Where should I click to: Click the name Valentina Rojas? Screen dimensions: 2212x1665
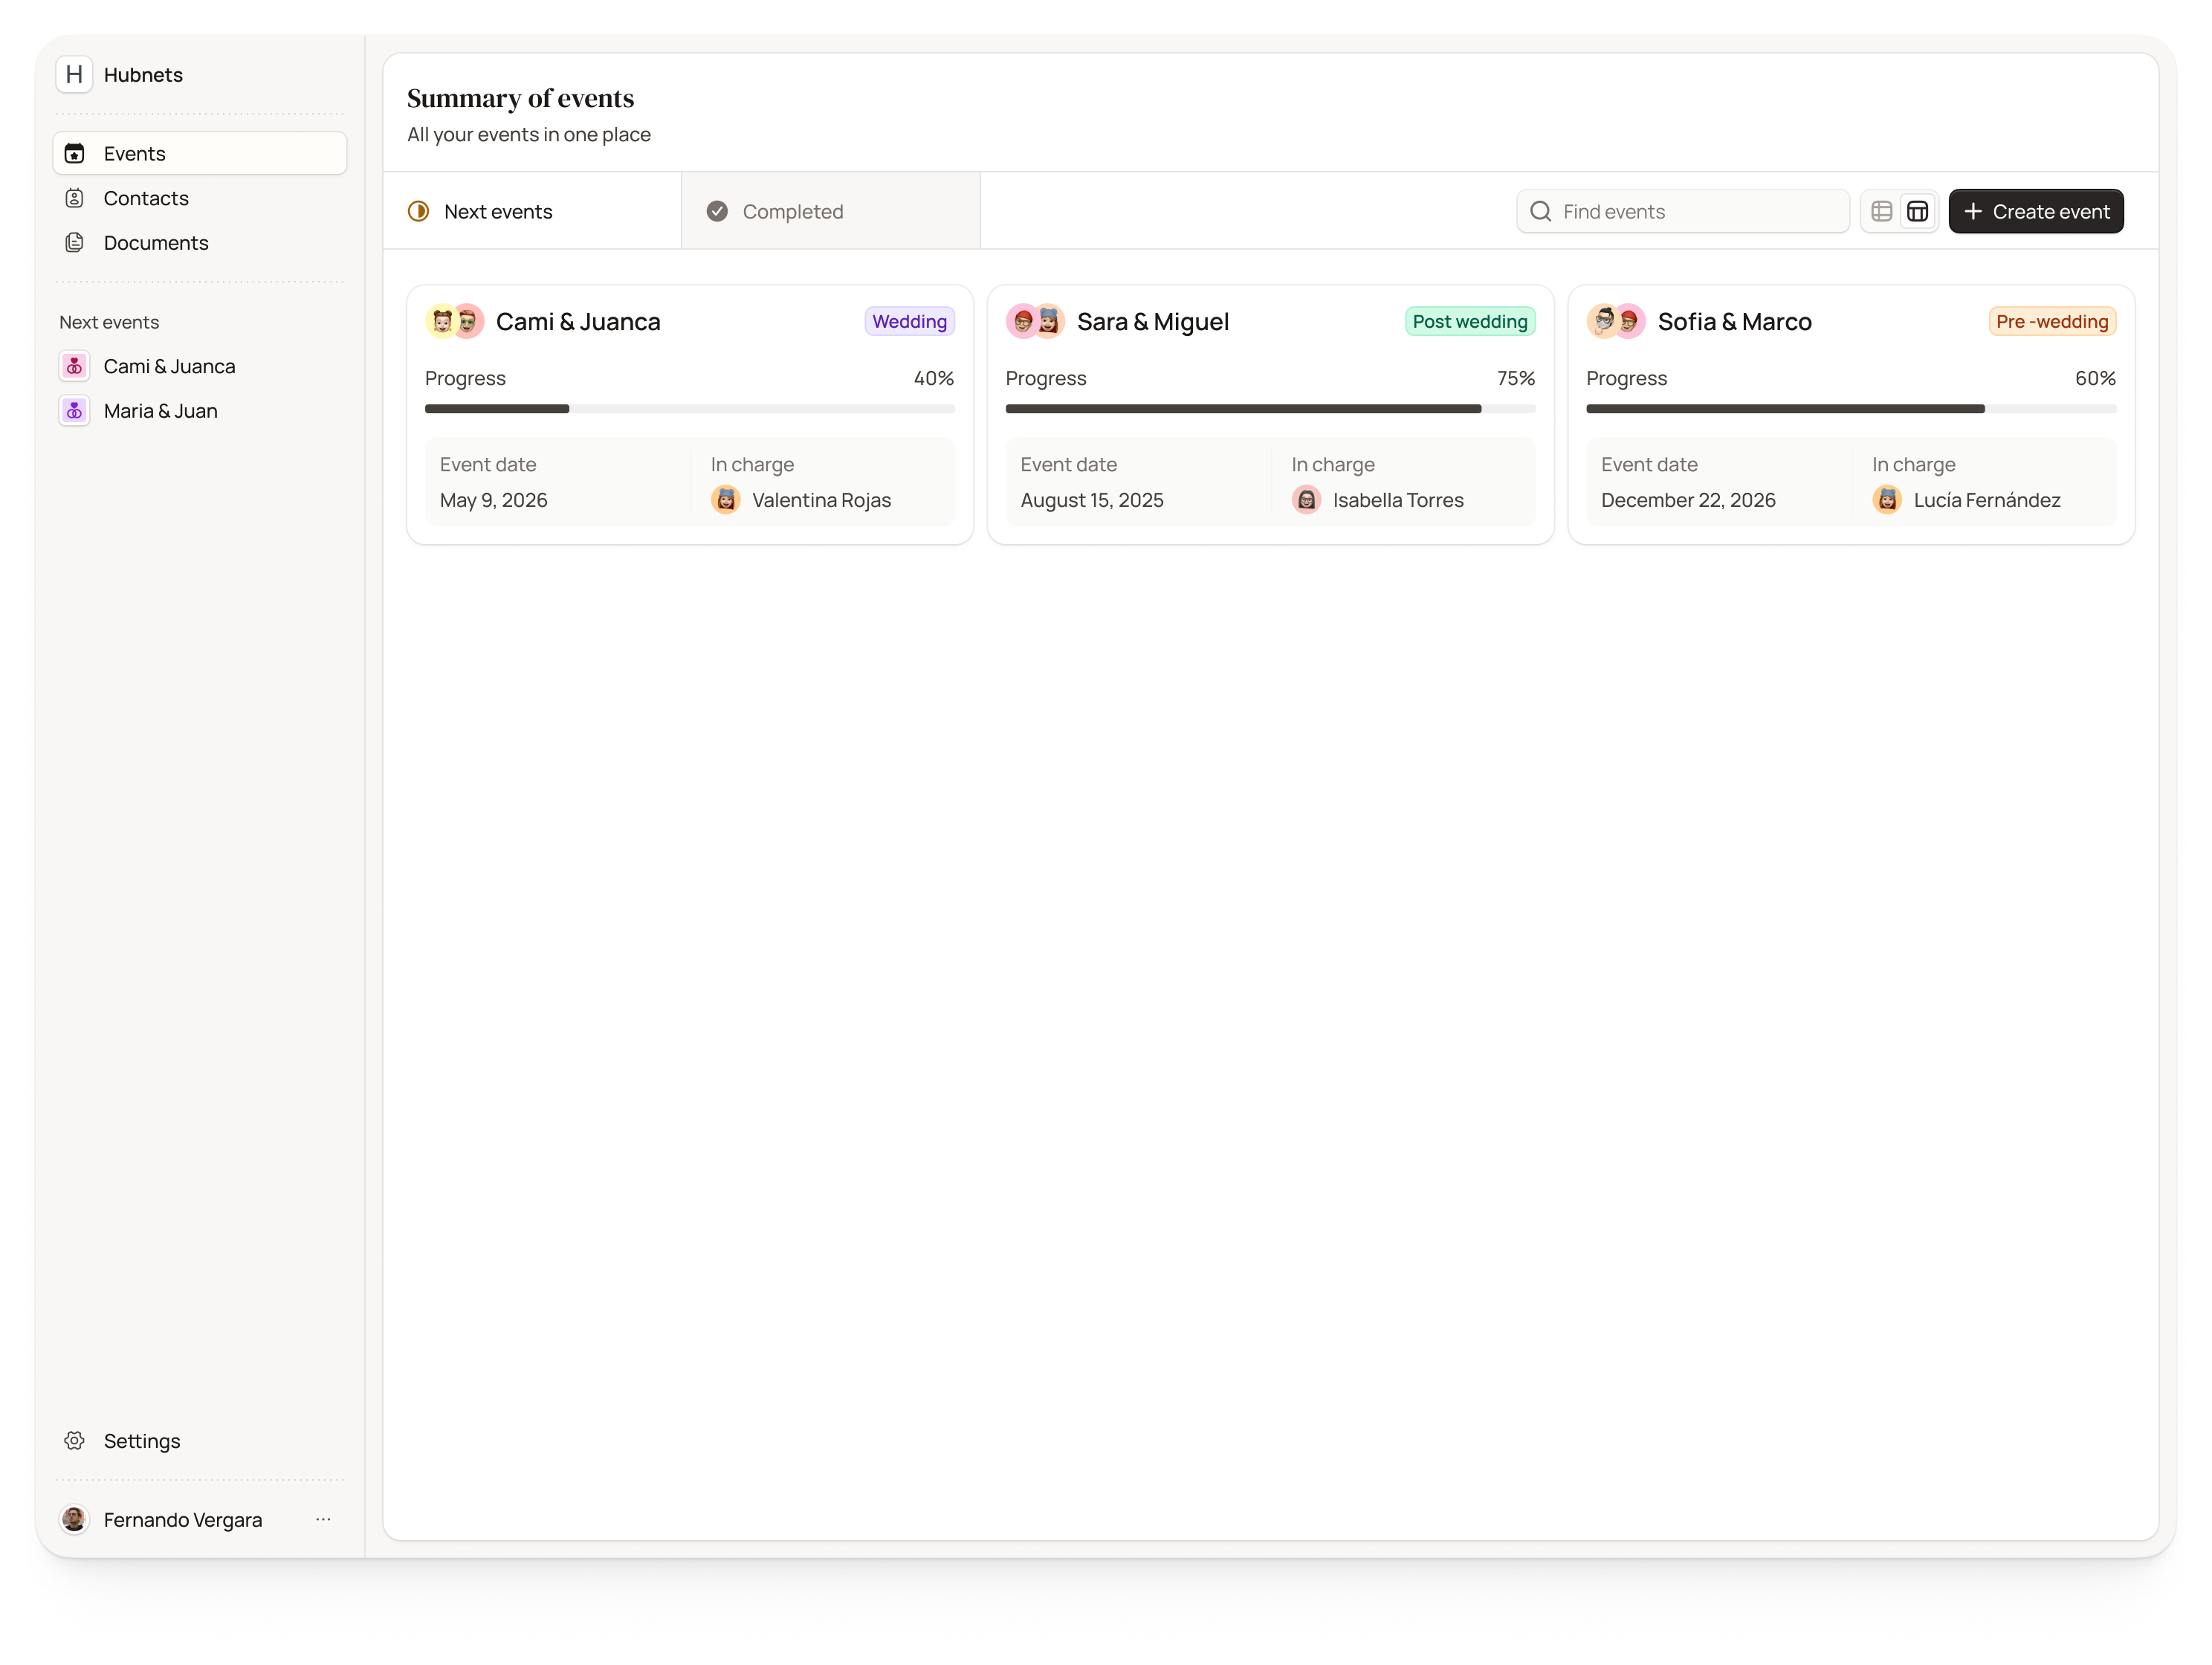click(x=821, y=500)
